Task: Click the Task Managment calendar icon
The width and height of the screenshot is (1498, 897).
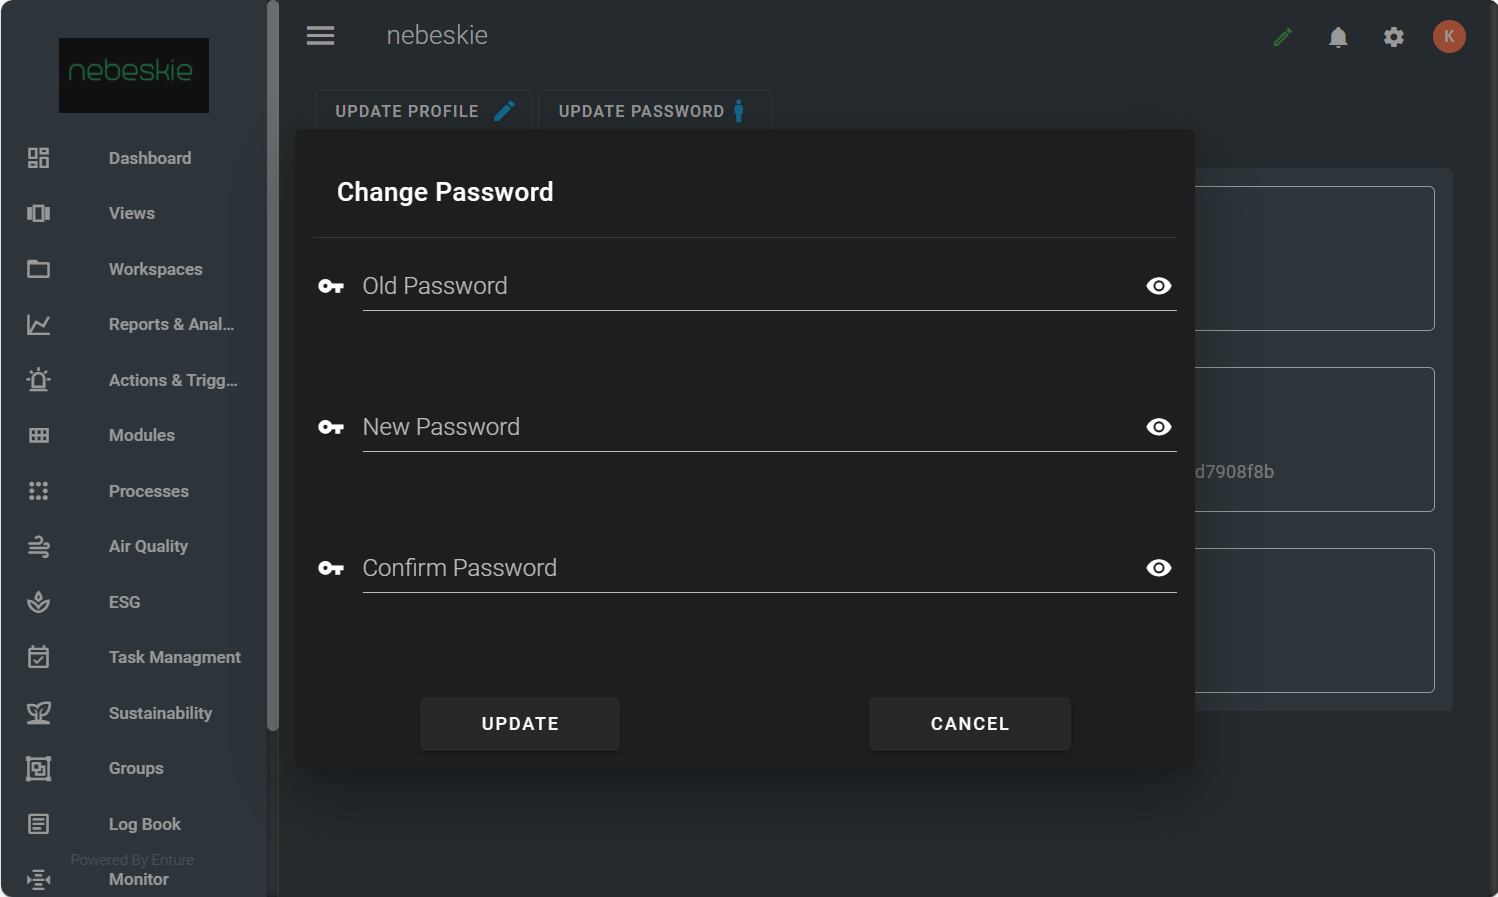Action: (39, 657)
